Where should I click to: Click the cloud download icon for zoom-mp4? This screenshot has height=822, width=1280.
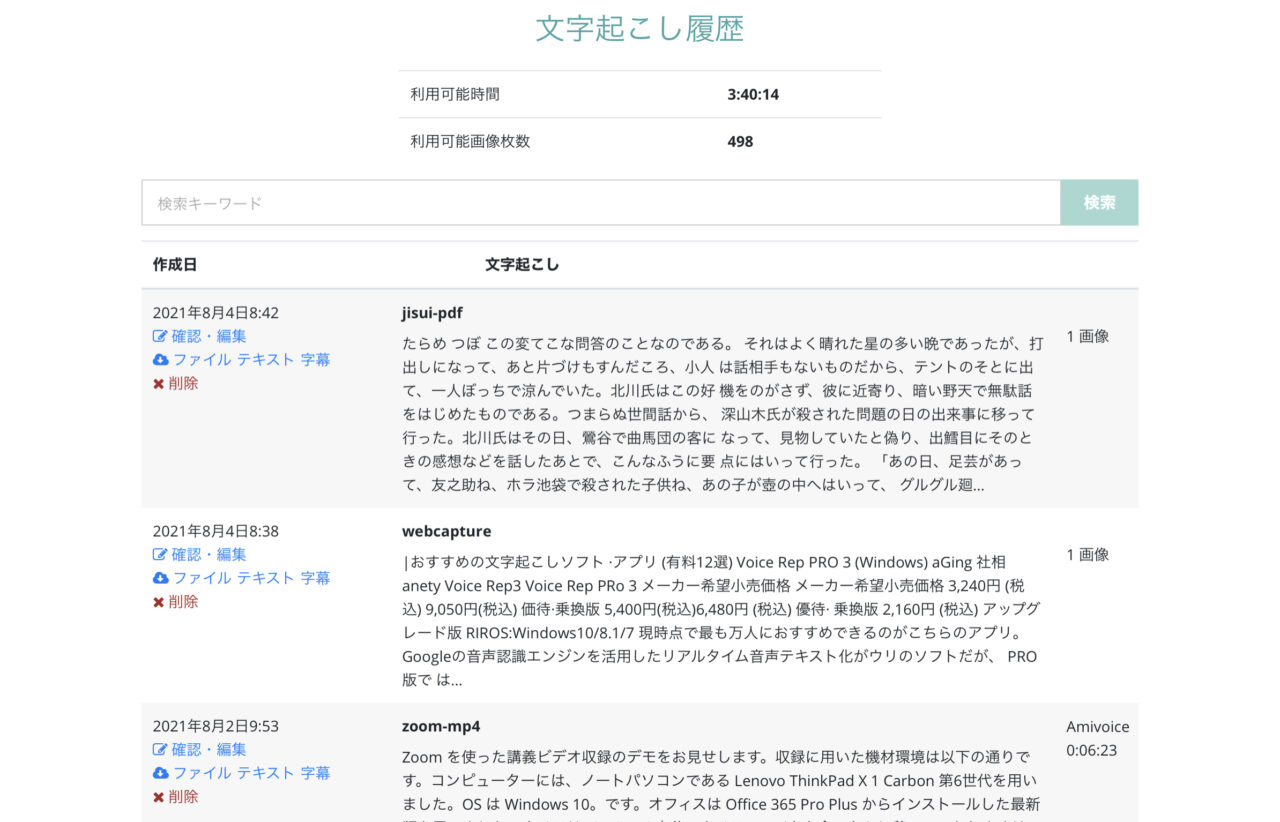coord(162,772)
